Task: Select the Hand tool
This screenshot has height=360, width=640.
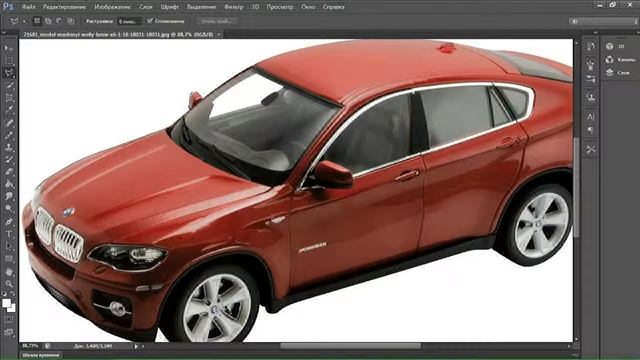Action: [9, 271]
